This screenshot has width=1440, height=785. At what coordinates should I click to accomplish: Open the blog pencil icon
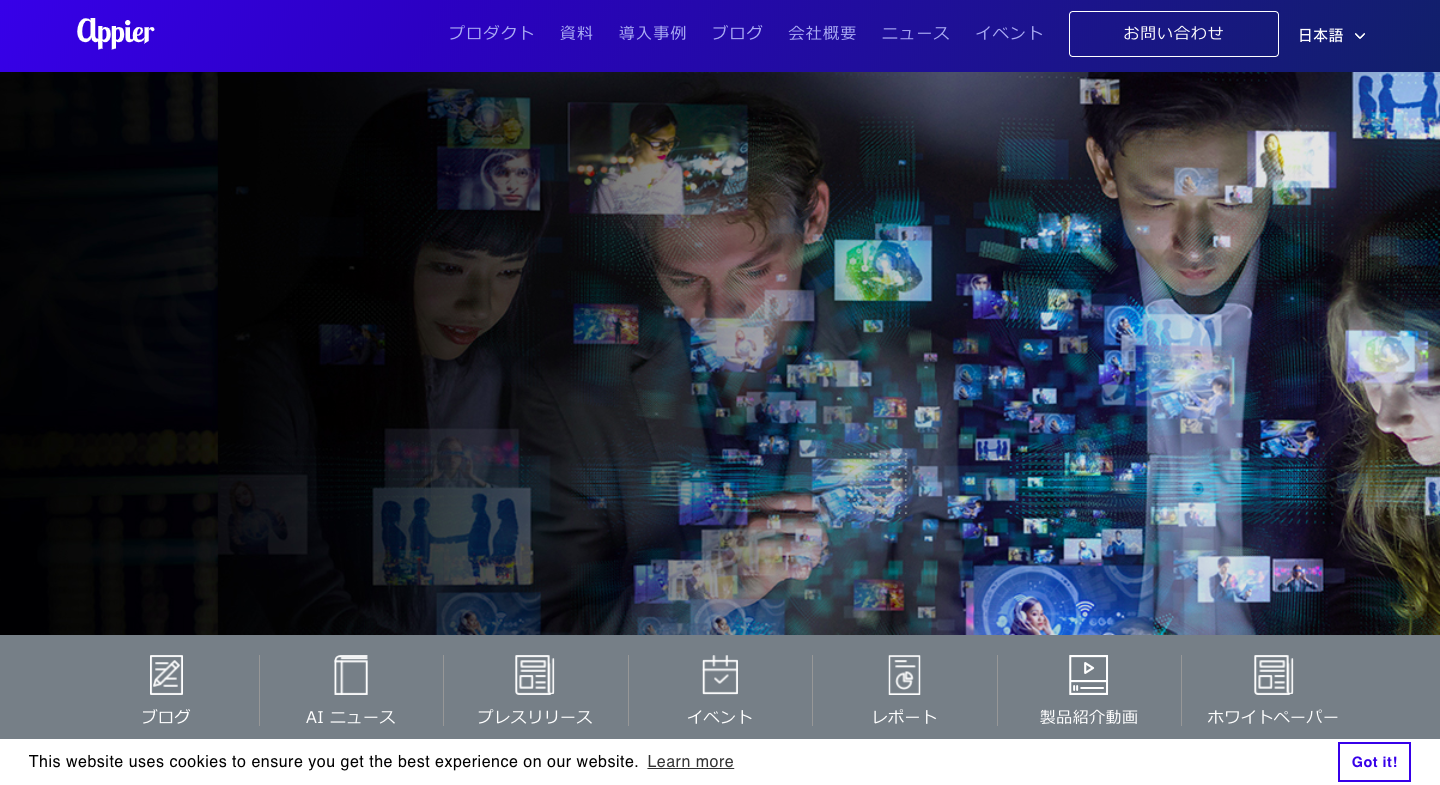coord(166,675)
